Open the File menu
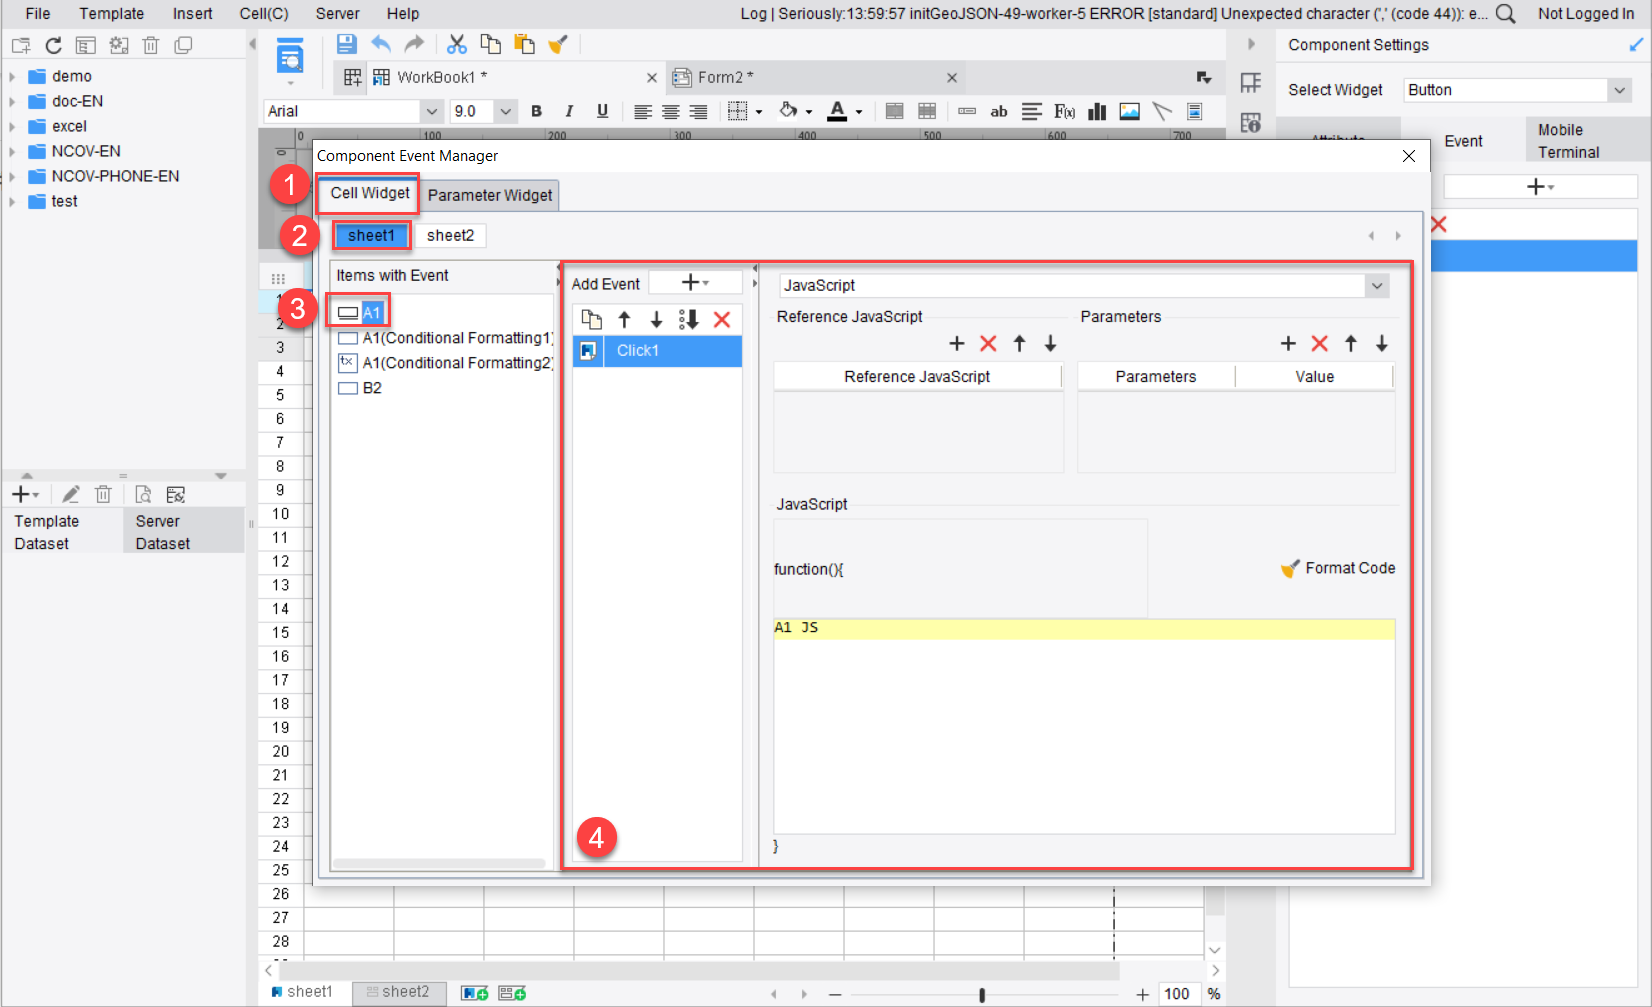Viewport: 1652px width, 1007px height. click(38, 13)
